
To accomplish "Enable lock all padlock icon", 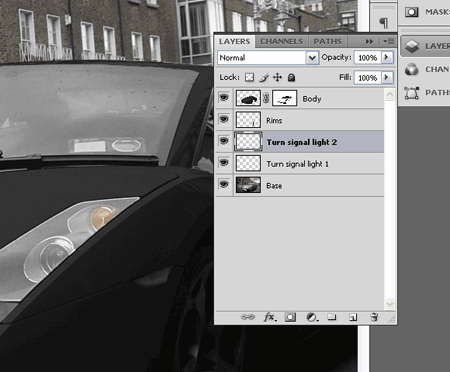I will (x=291, y=78).
